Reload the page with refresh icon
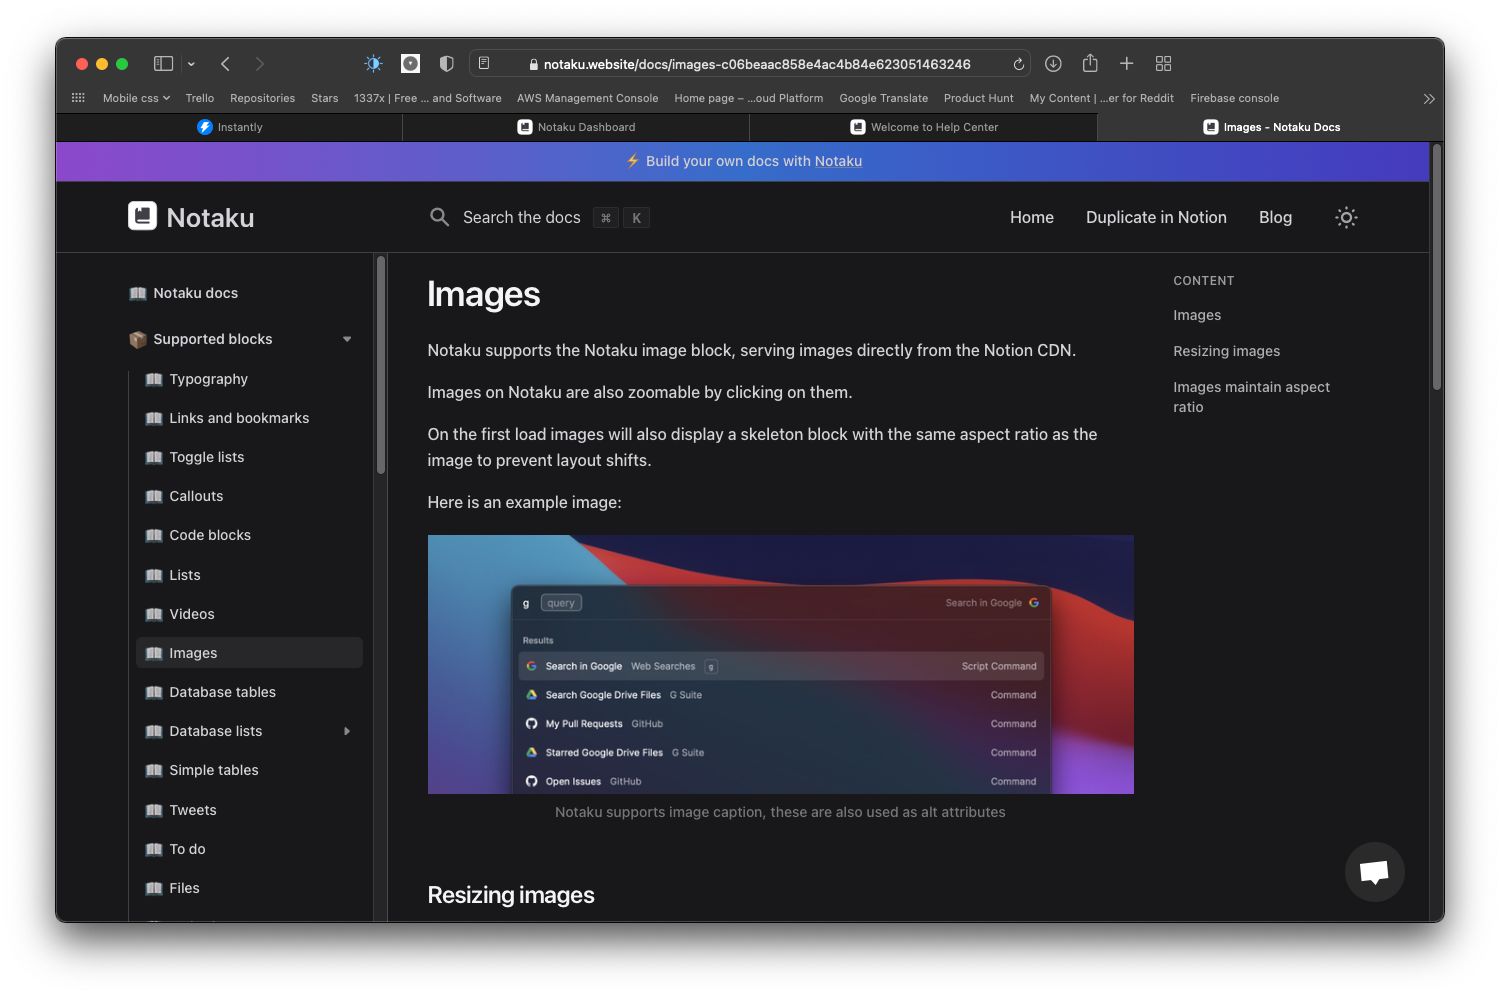The width and height of the screenshot is (1500, 996). [x=1018, y=64]
